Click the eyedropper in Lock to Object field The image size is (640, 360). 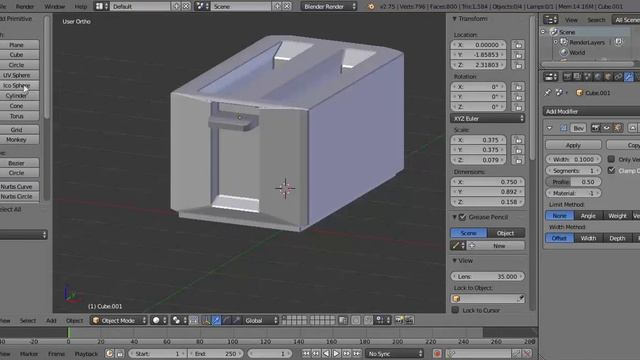point(520,298)
